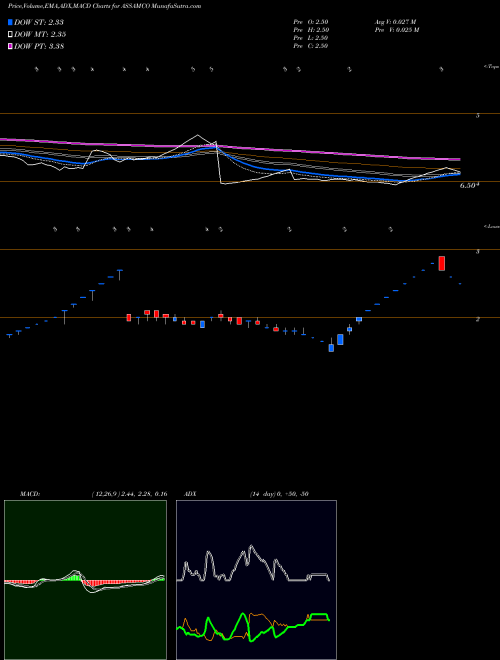The width and height of the screenshot is (500, 660).
Task: Click the blue DOW ST legend swatch
Action: tap(10, 22)
